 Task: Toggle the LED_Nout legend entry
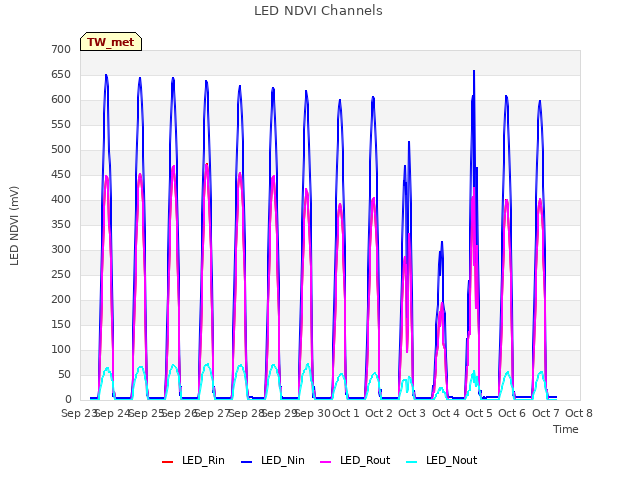pyautogui.click(x=442, y=460)
